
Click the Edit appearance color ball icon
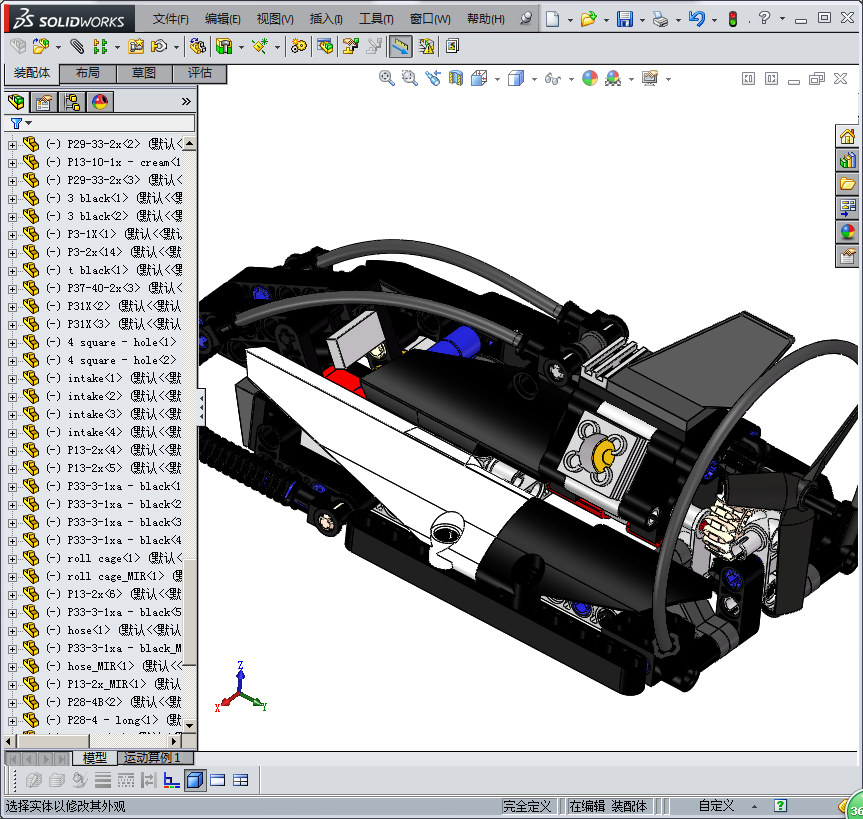click(x=590, y=78)
